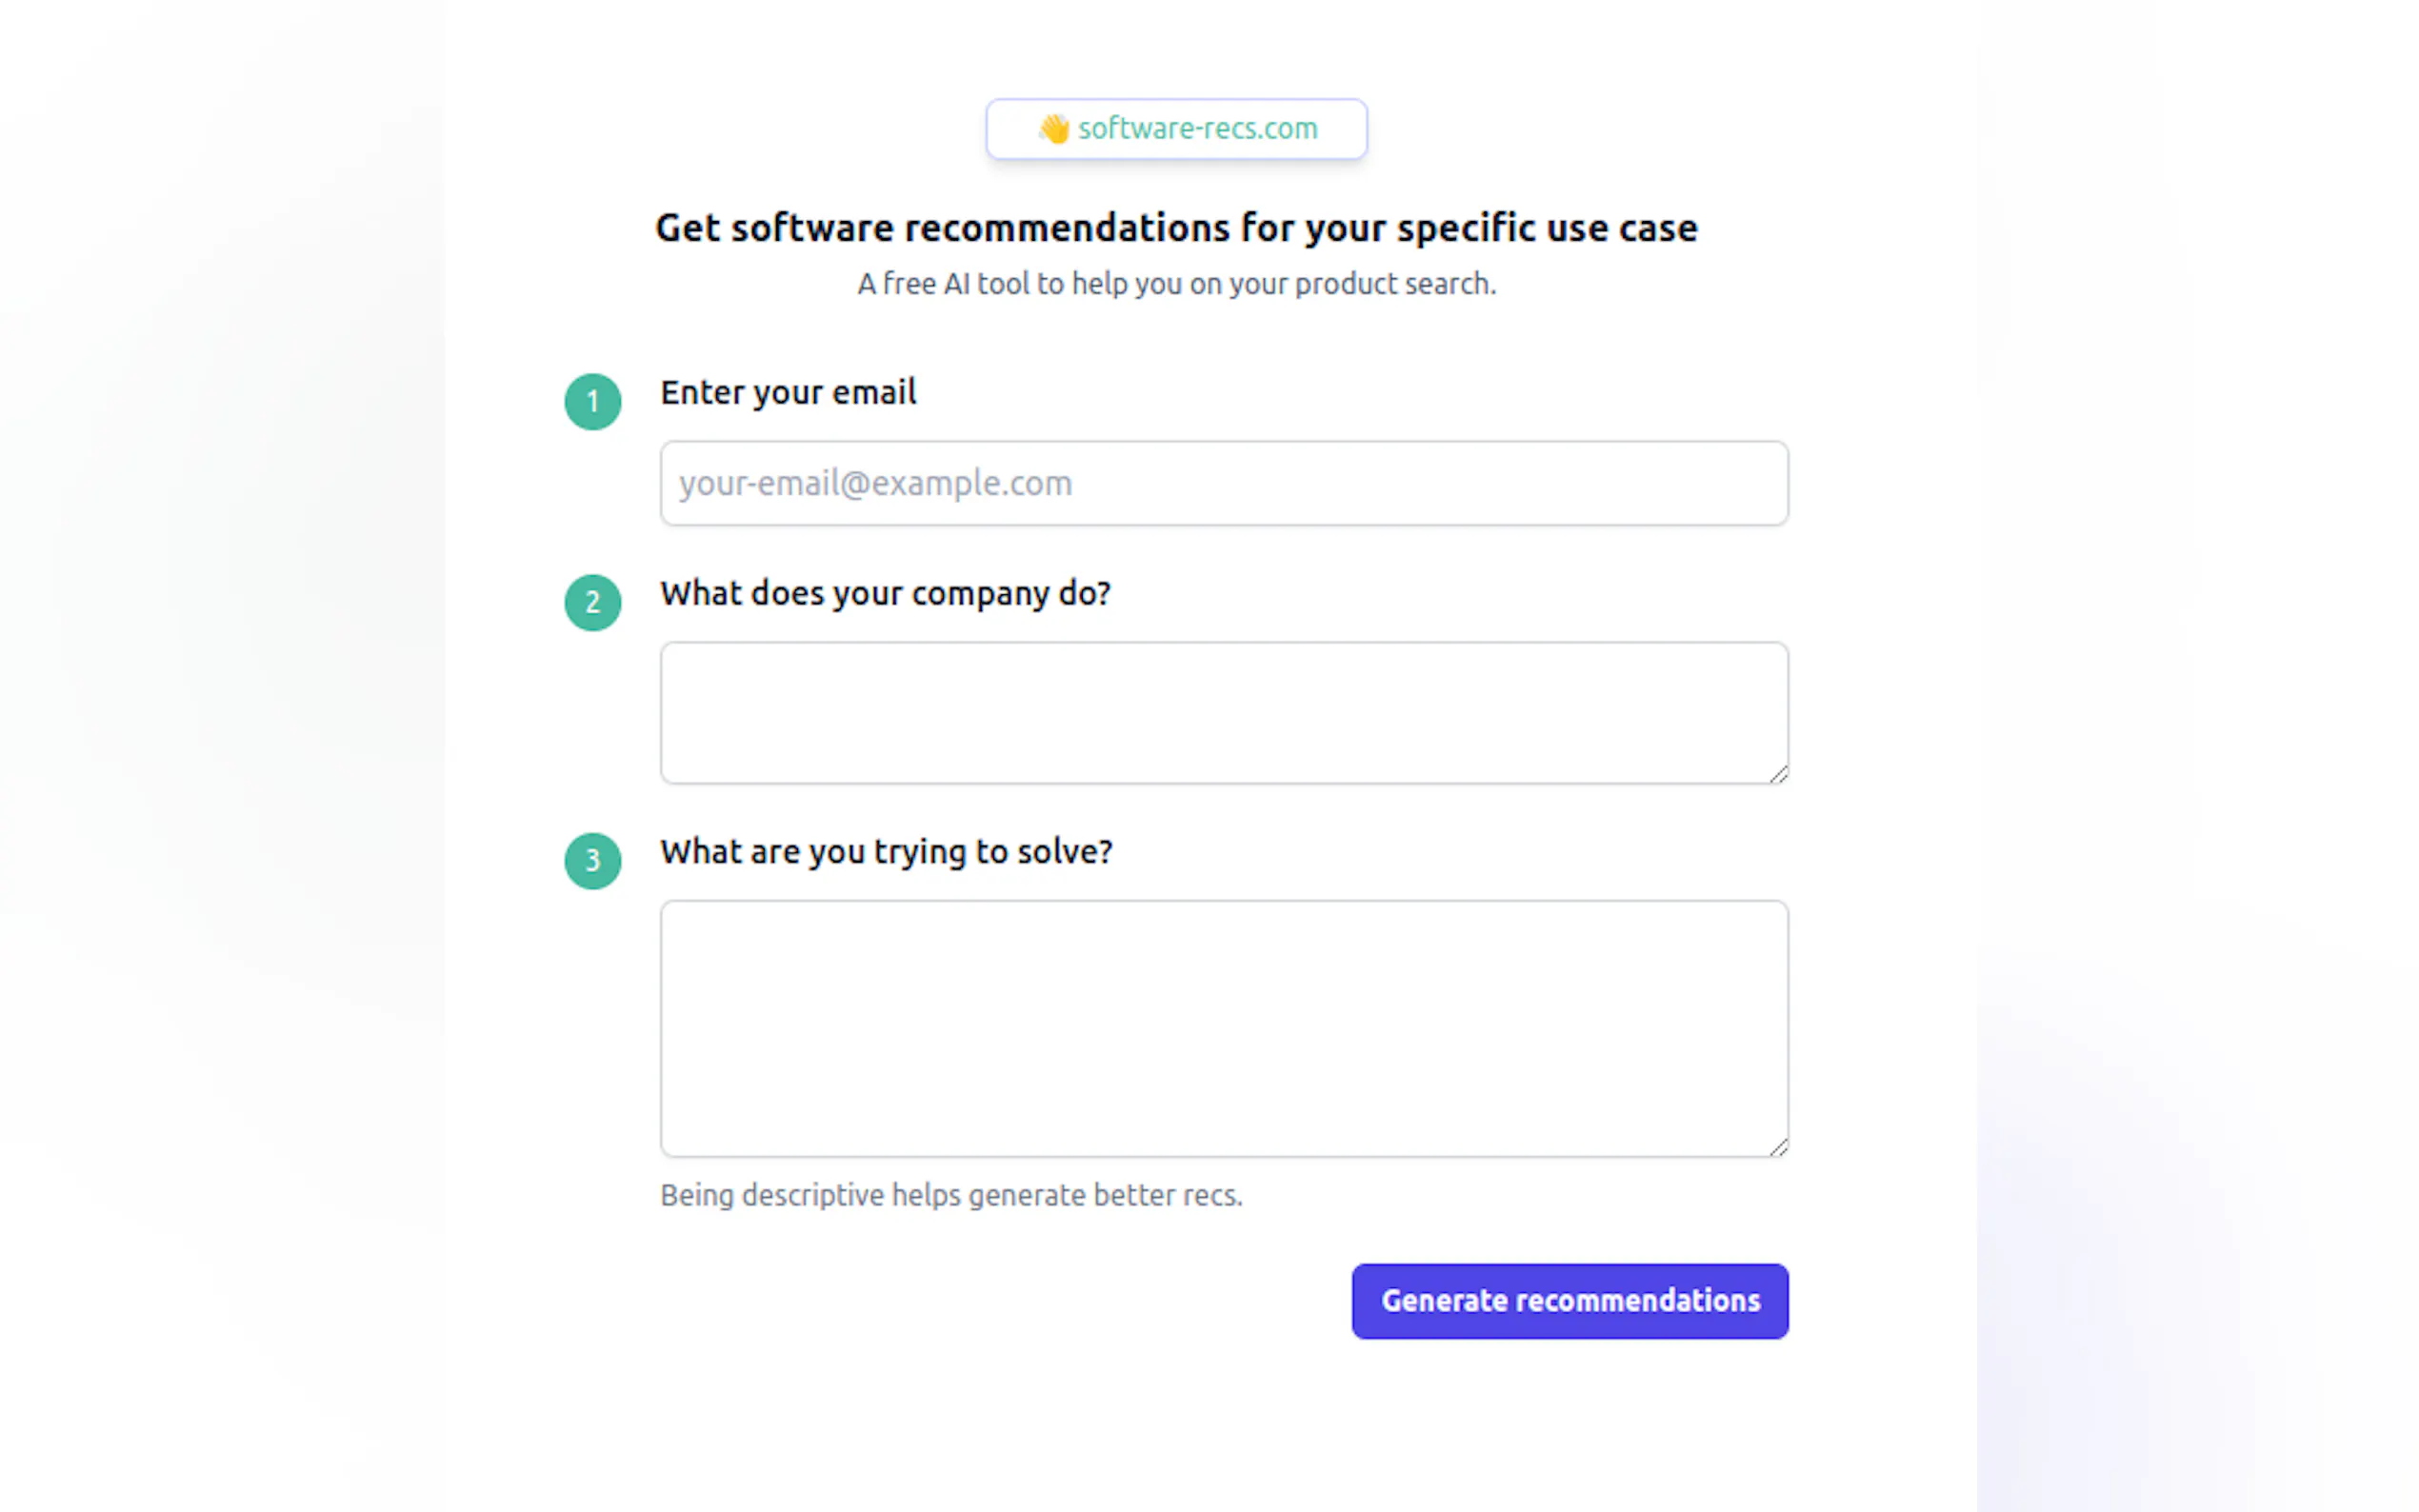2419x1512 pixels.
Task: Click the 'Get software recommendations' main heading
Action: pyautogui.click(x=1176, y=228)
